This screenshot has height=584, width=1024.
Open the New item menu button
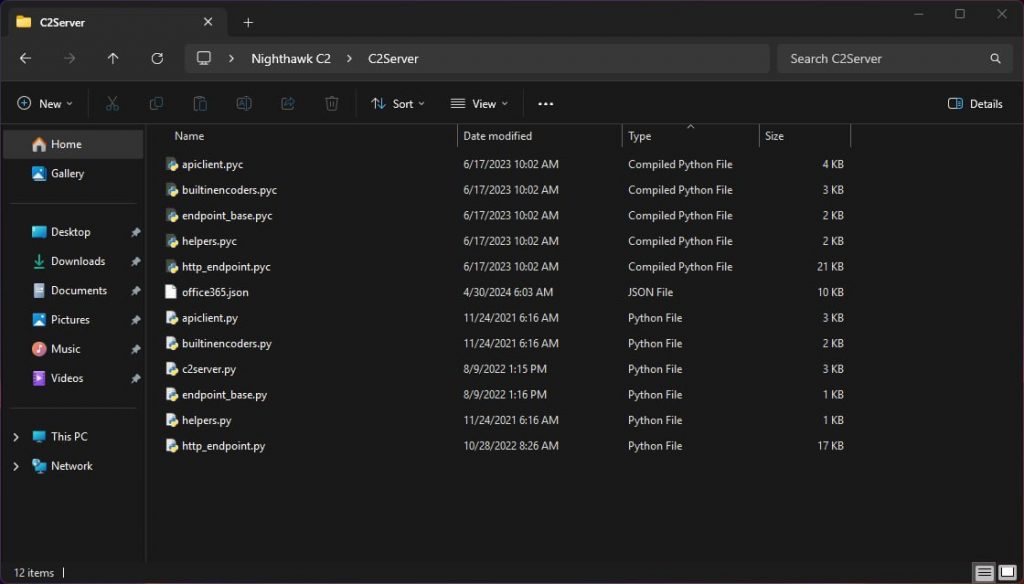pos(45,103)
